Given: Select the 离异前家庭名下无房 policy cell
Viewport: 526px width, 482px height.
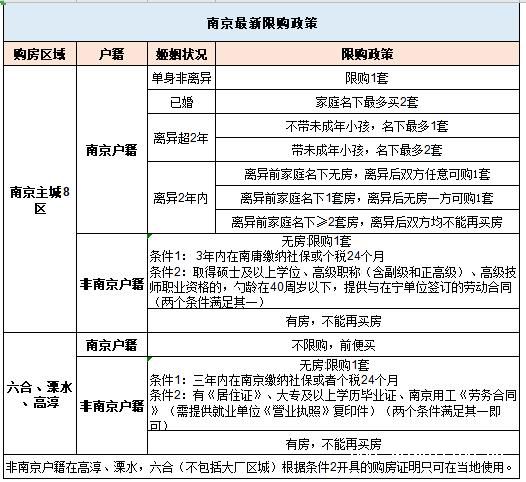Looking at the screenshot, I should coord(367,174).
